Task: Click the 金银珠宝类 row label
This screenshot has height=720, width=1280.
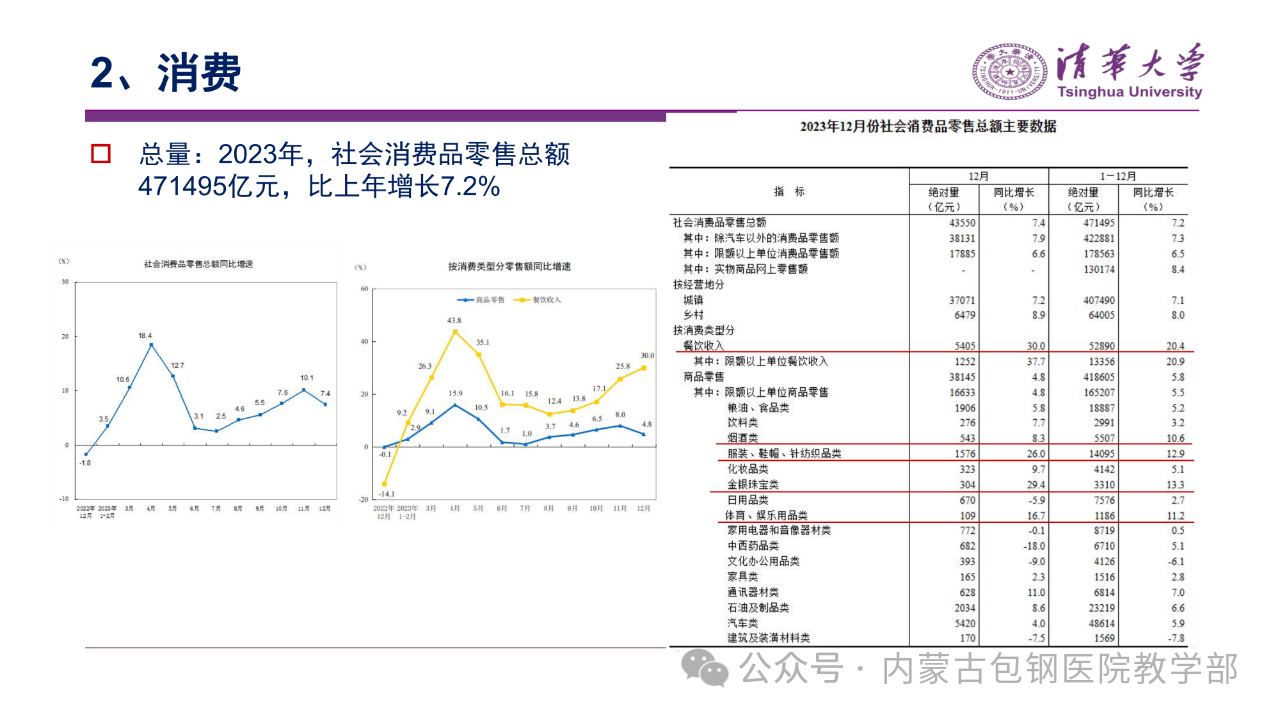Action: tap(753, 484)
